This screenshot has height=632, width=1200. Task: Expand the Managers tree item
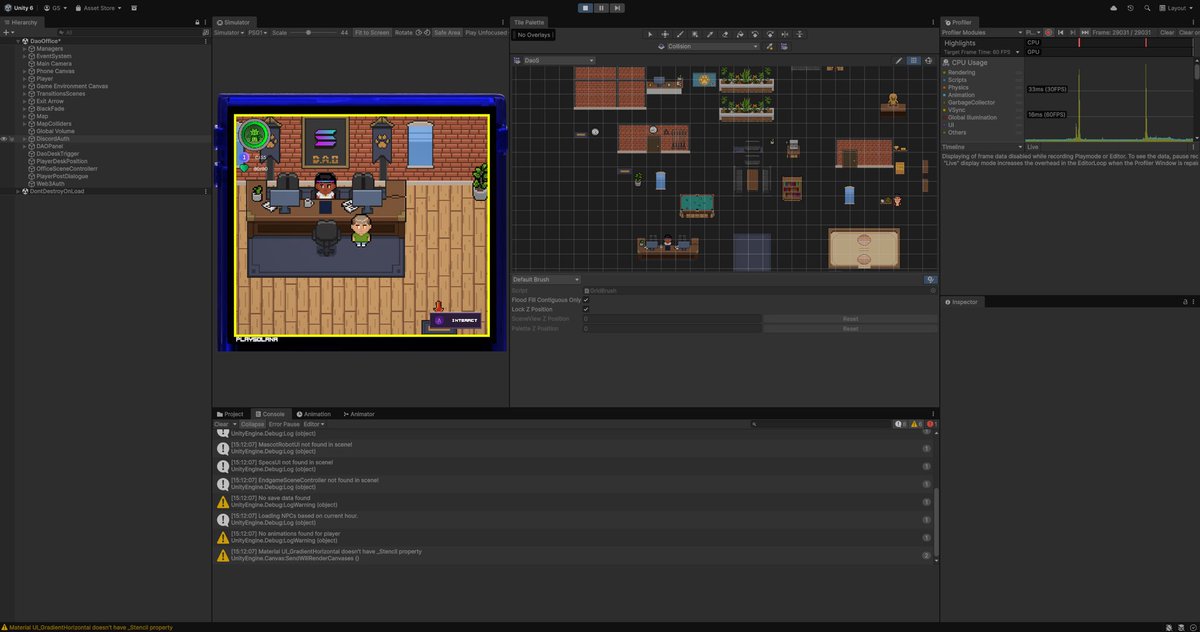pyautogui.click(x=24, y=49)
